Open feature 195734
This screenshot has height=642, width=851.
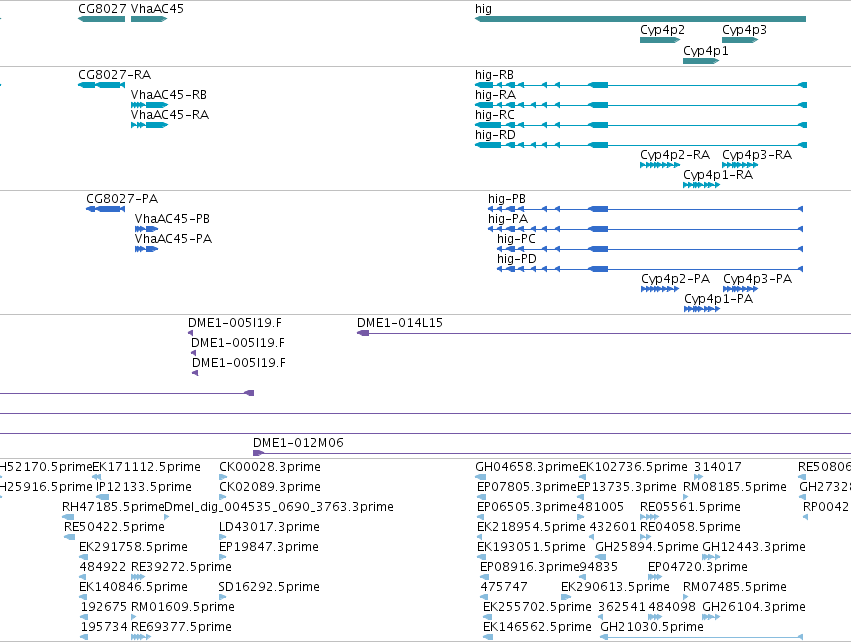click(x=104, y=627)
